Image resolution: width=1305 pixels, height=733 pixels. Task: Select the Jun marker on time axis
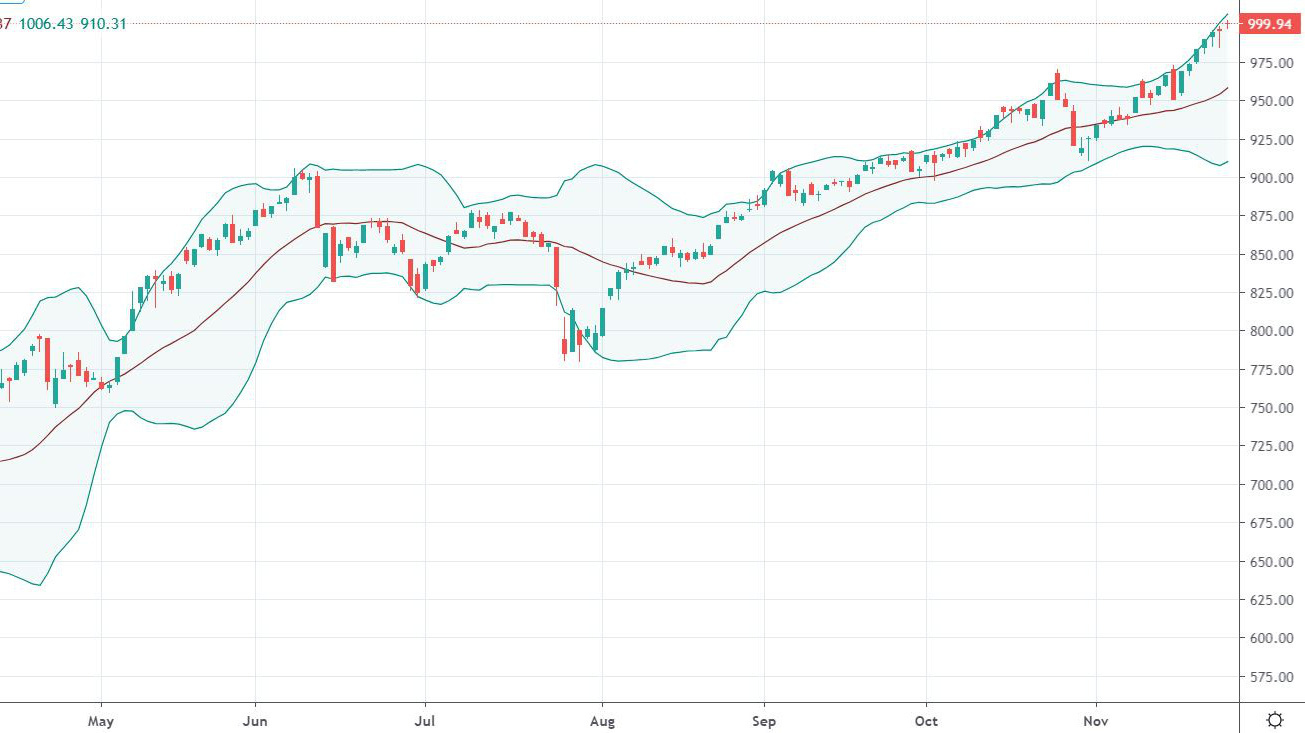tap(255, 720)
